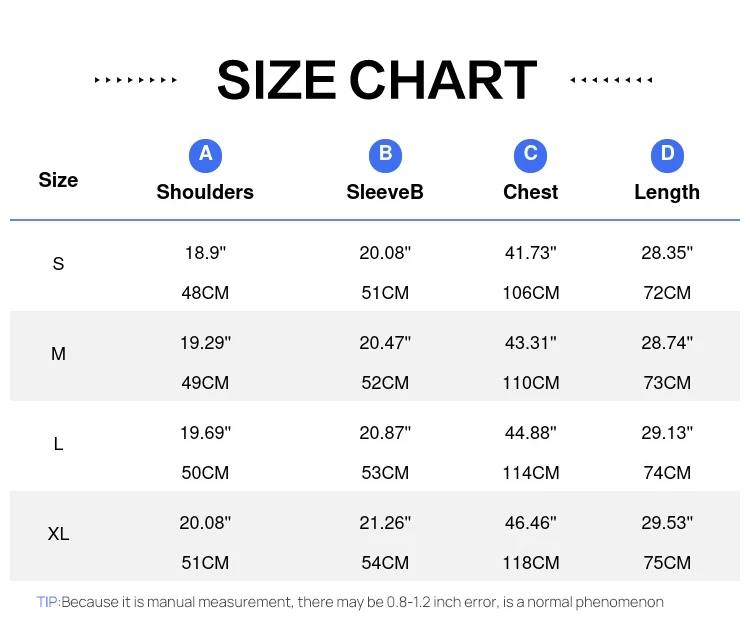
Task: Click the 75CM length value for XL
Action: (x=667, y=563)
